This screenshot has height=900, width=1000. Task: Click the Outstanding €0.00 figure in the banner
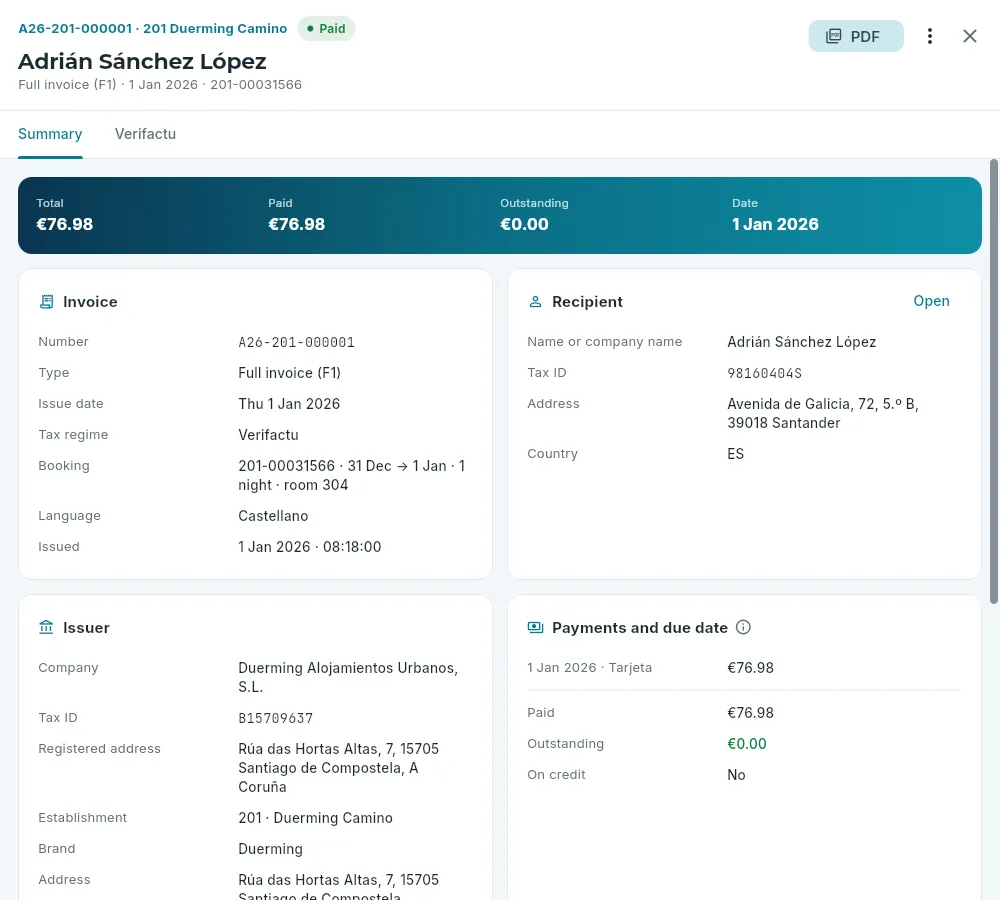click(524, 224)
